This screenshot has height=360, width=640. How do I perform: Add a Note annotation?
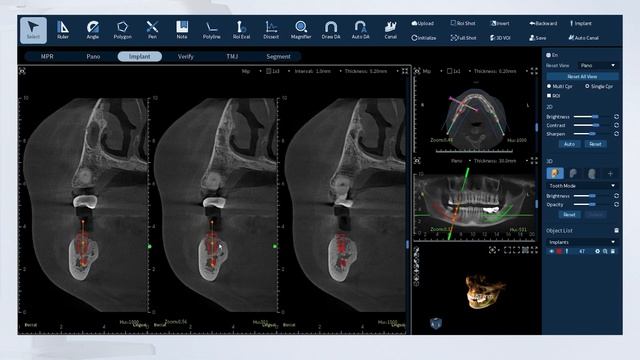coord(182,30)
